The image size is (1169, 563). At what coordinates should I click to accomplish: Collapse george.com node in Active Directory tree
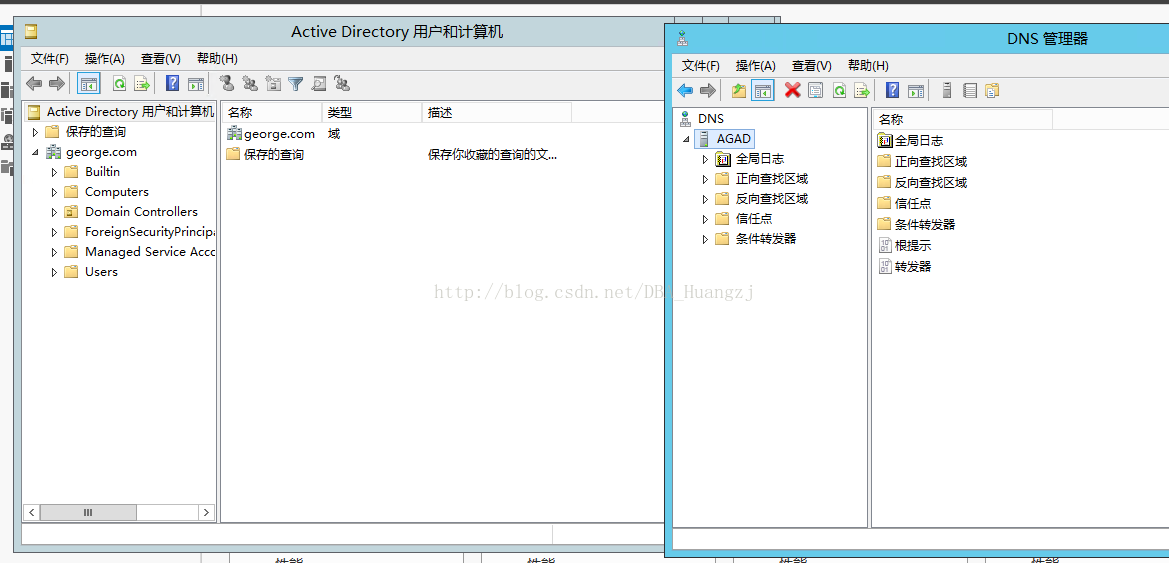coord(35,152)
